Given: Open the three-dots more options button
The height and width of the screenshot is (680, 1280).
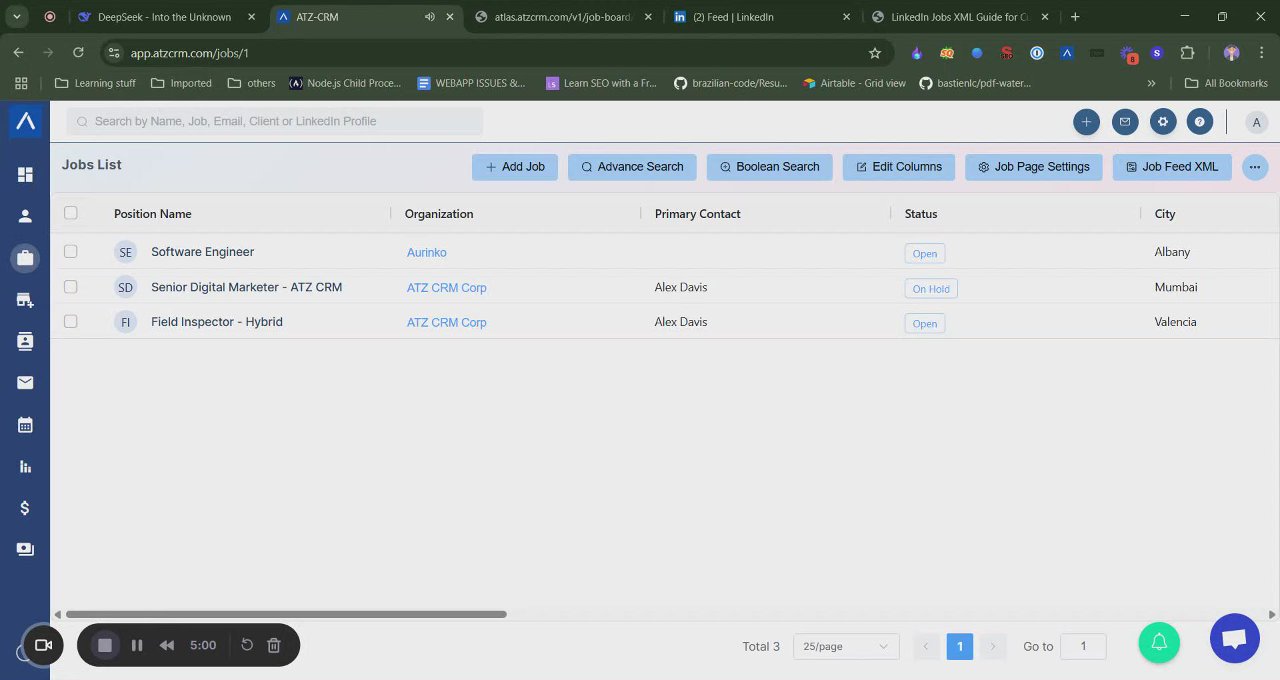Looking at the screenshot, I should point(1255,167).
